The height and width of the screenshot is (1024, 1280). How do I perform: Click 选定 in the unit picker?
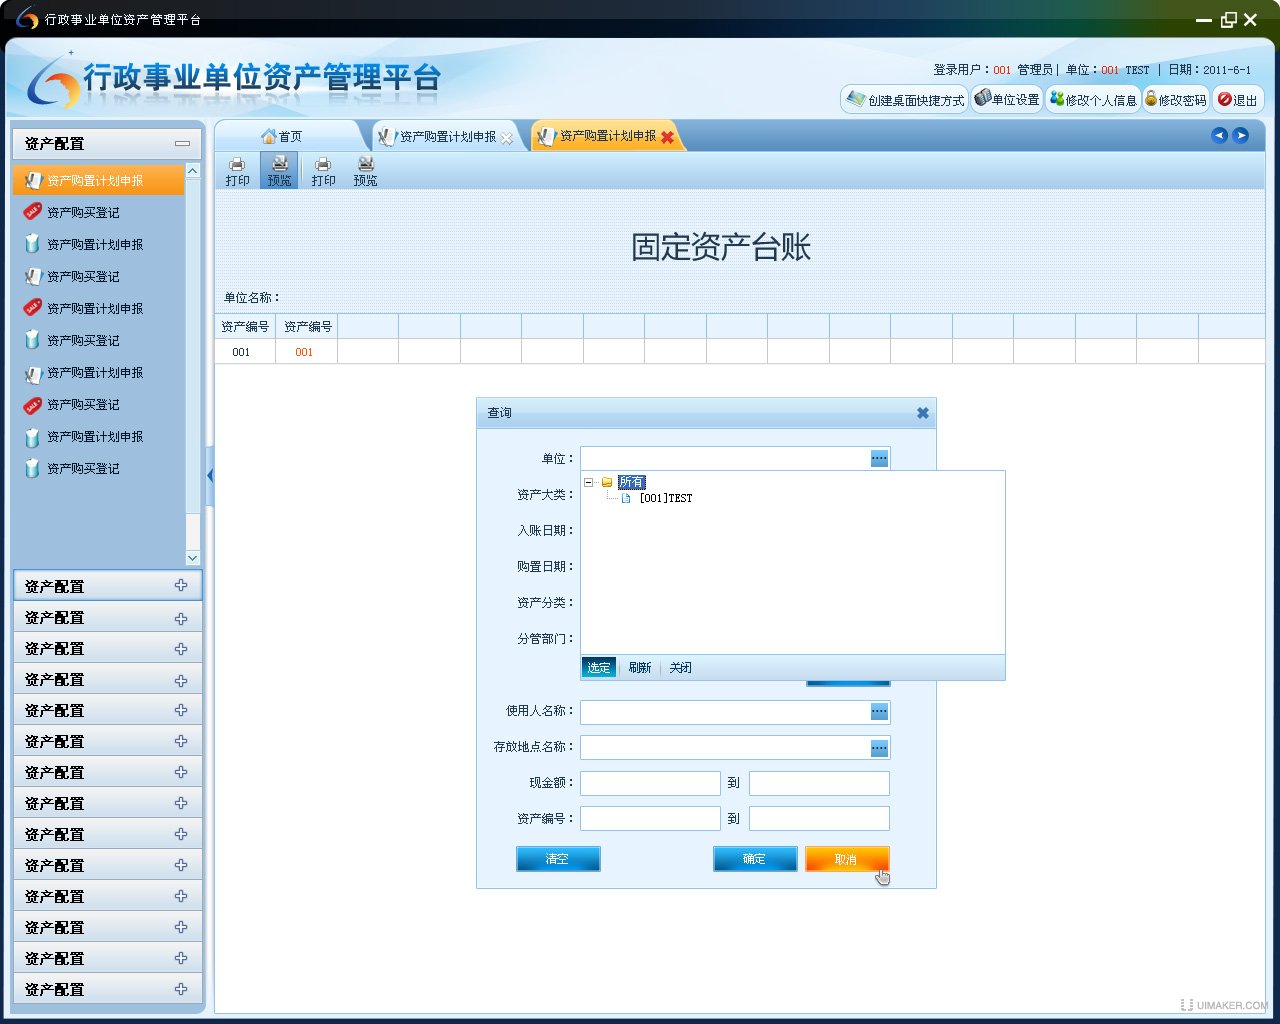pos(599,668)
